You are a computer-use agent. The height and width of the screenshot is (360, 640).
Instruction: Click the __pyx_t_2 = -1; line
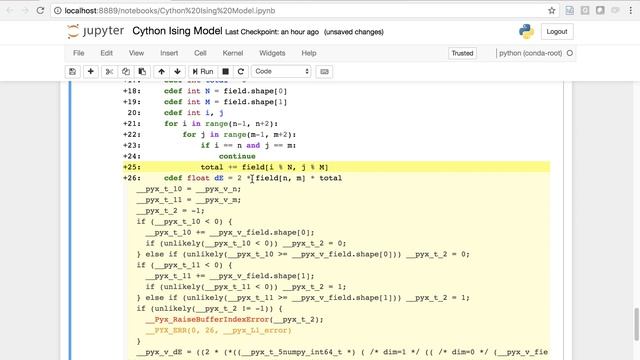[170, 211]
